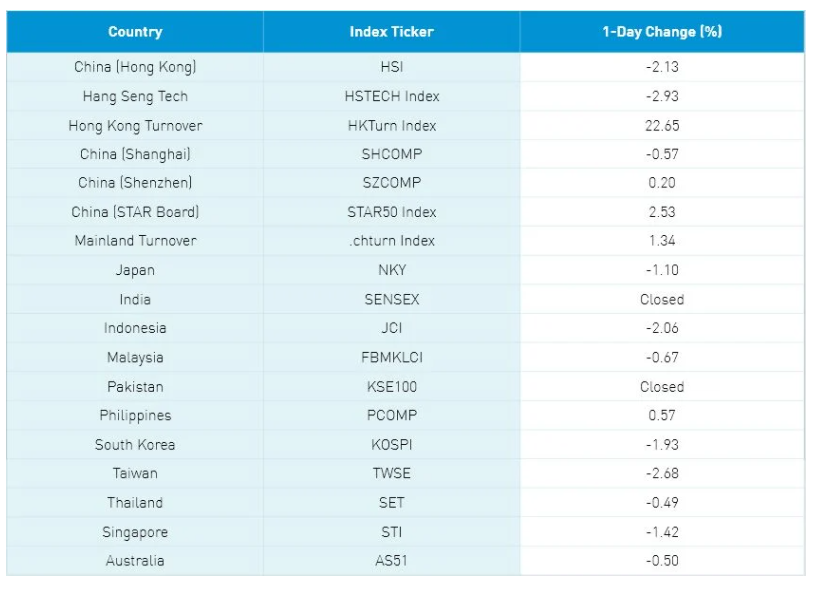The width and height of the screenshot is (817, 591).
Task: Click Taiwan's change value -2.68
Action: [662, 473]
